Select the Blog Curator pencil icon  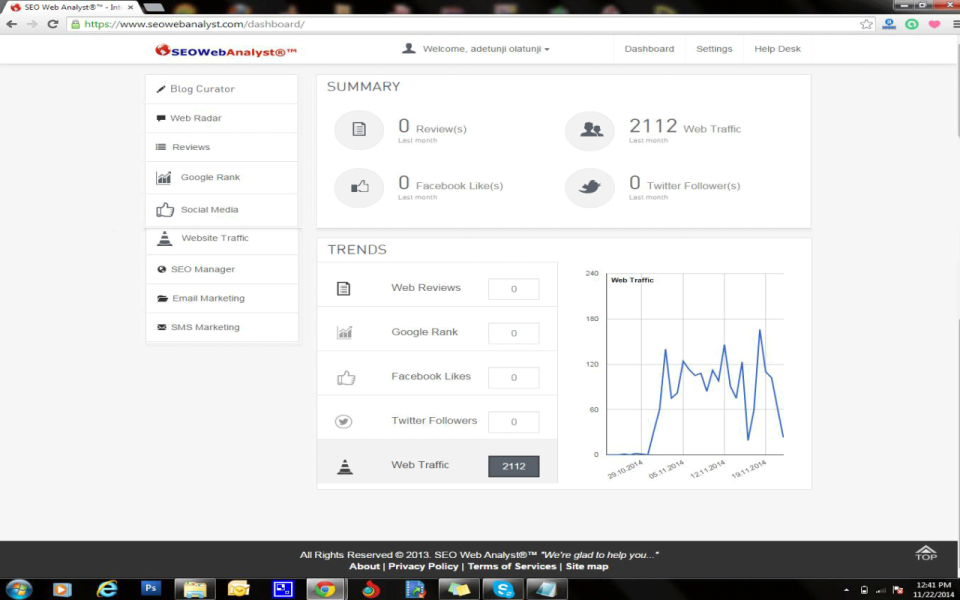160,89
